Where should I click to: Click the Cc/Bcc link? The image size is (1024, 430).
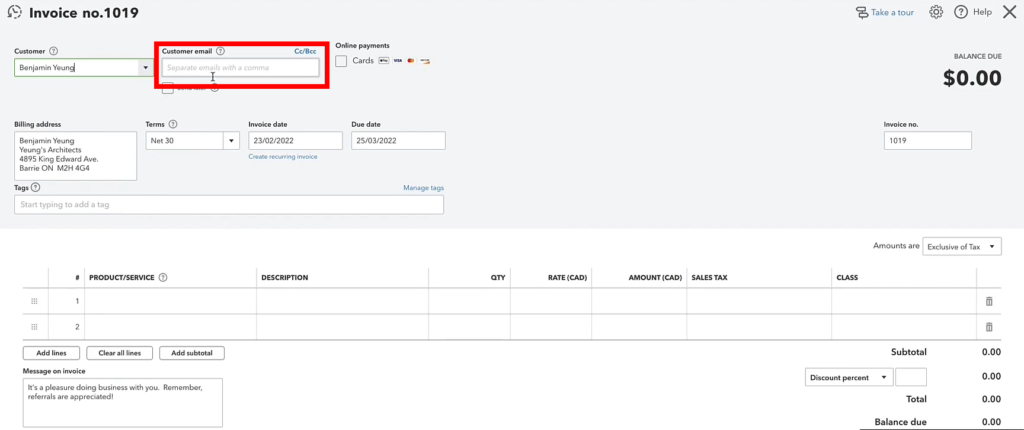[305, 51]
